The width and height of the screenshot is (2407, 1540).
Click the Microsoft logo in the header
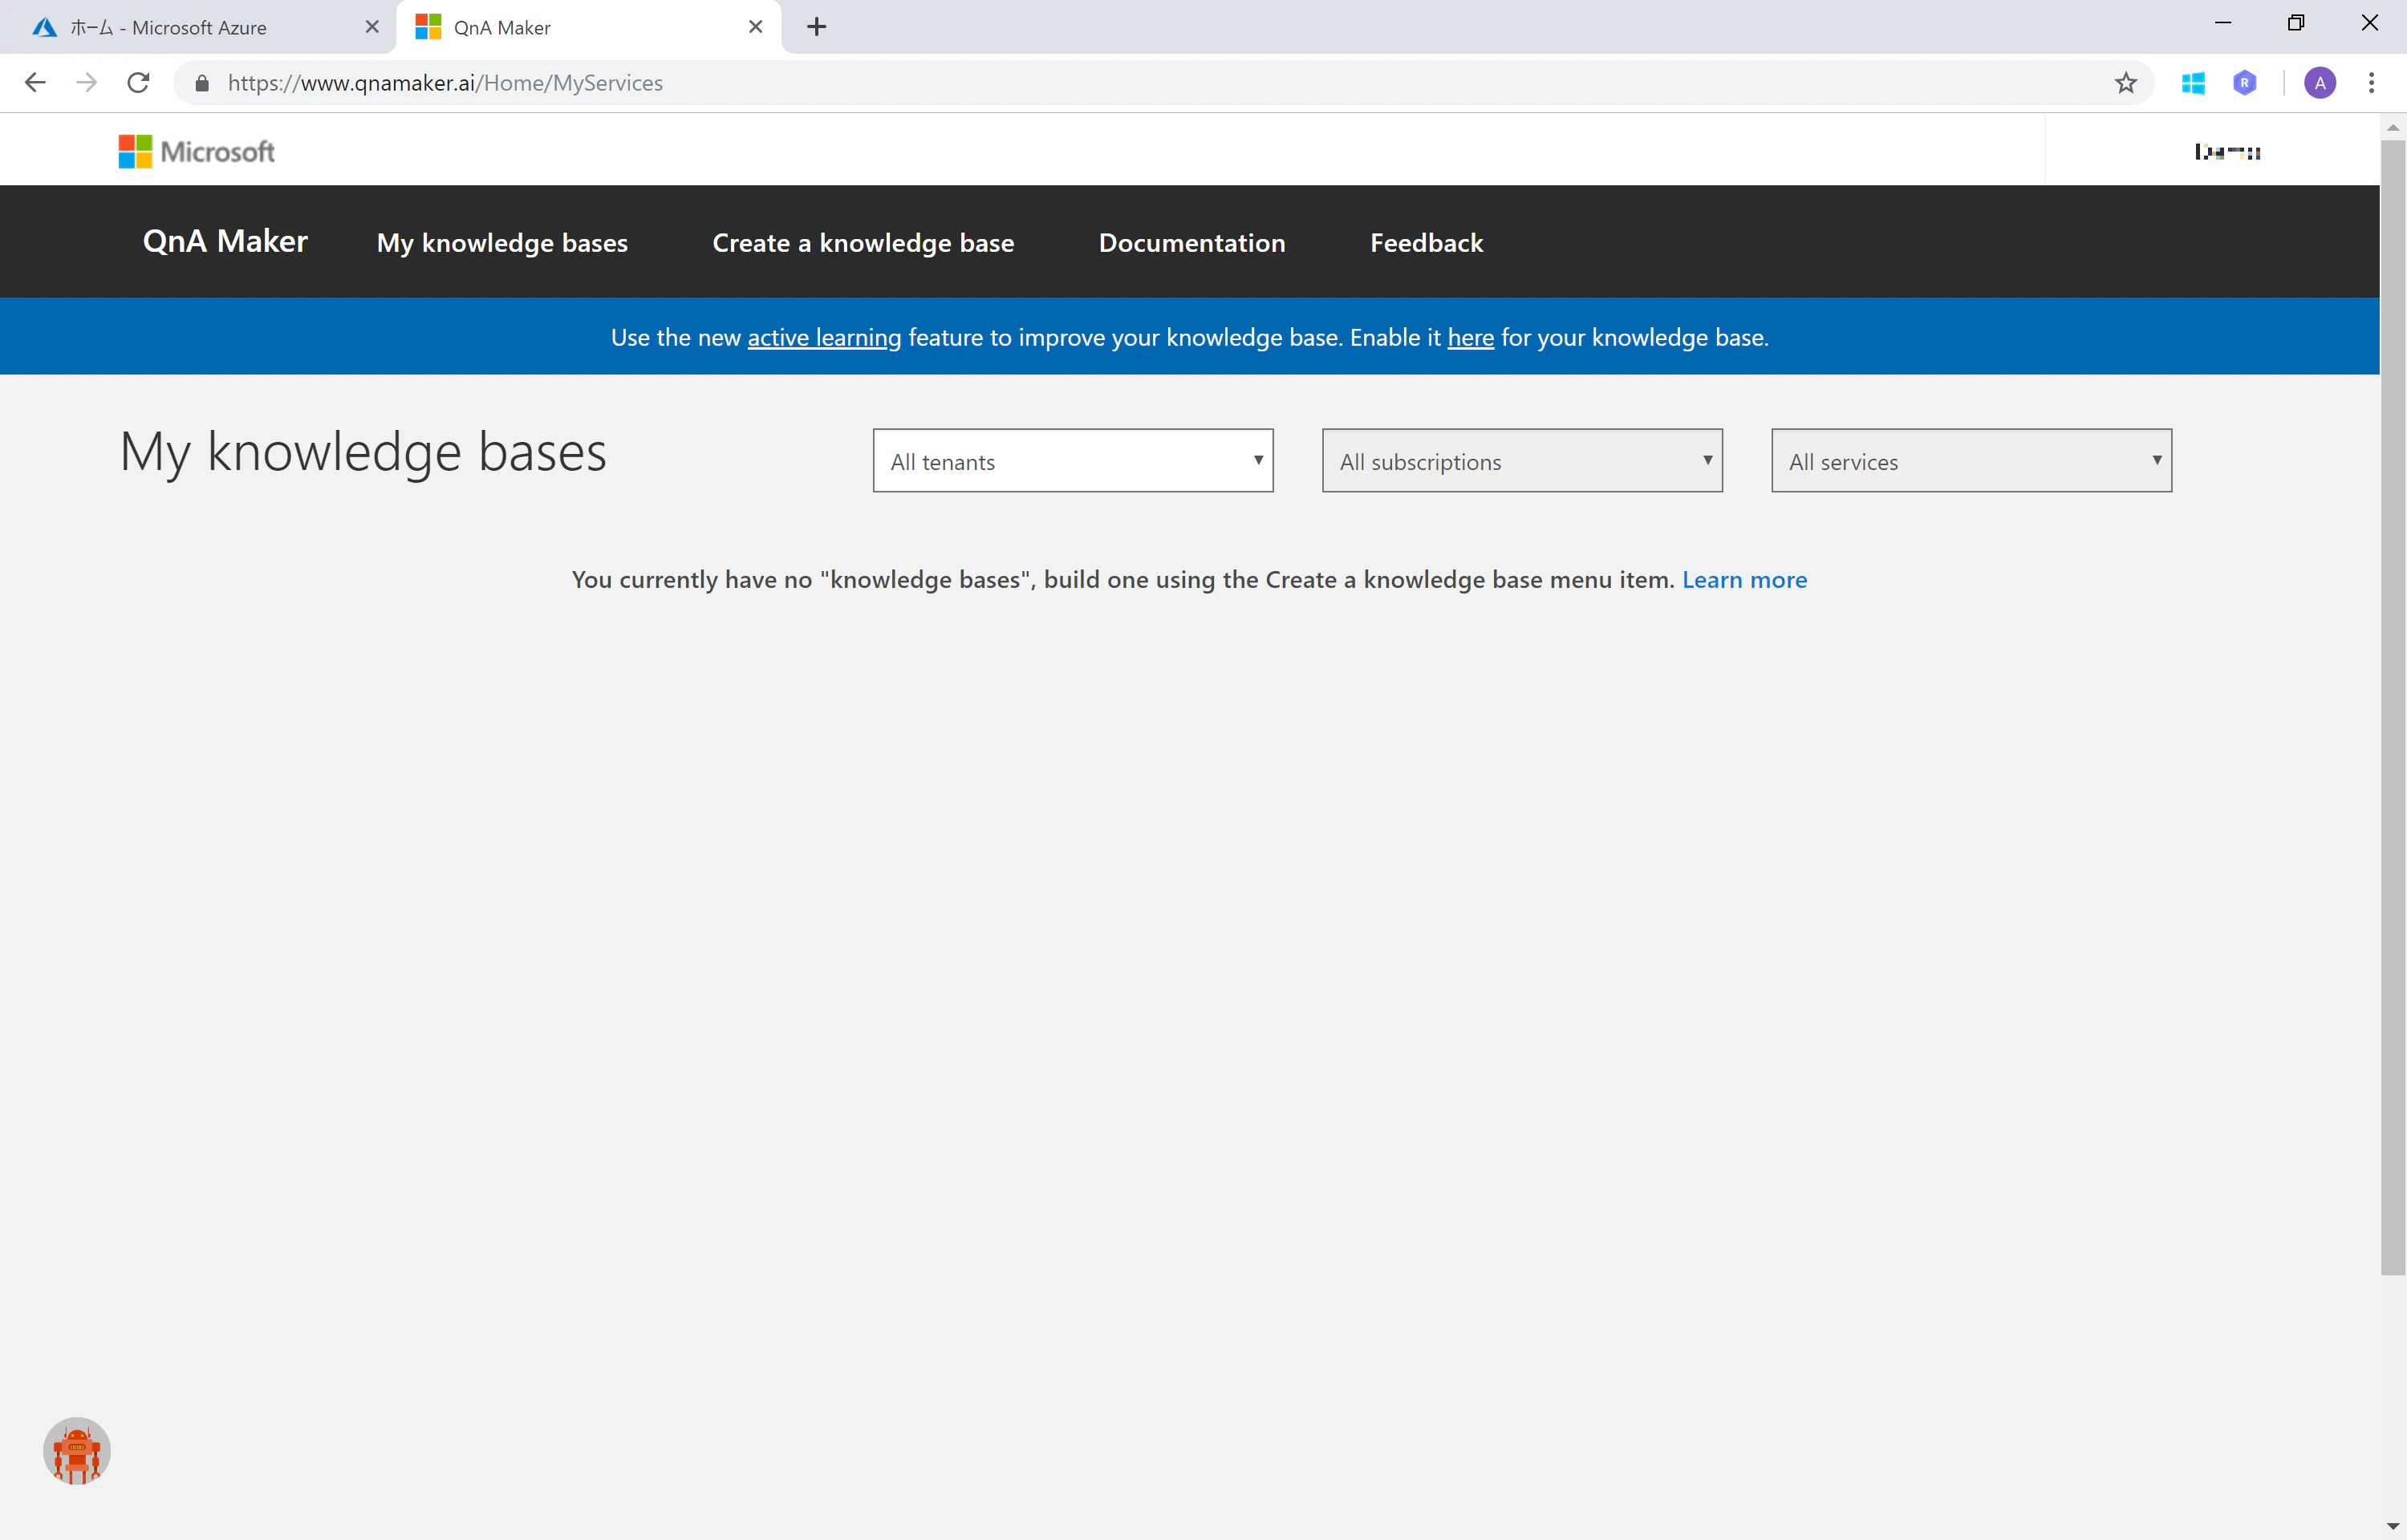coord(196,152)
